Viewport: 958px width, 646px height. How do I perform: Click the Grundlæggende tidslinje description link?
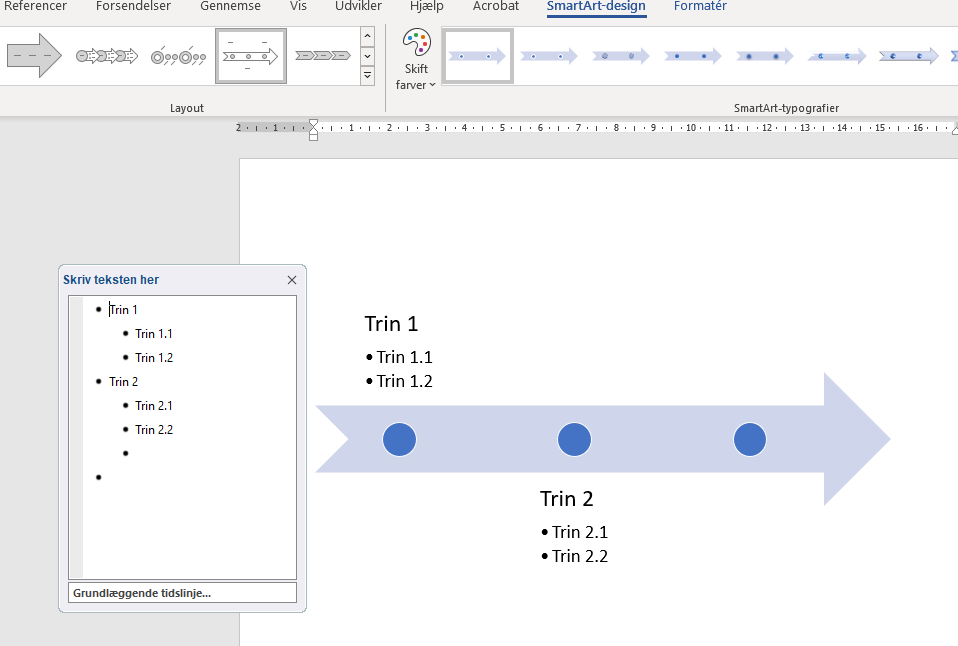tap(142, 593)
